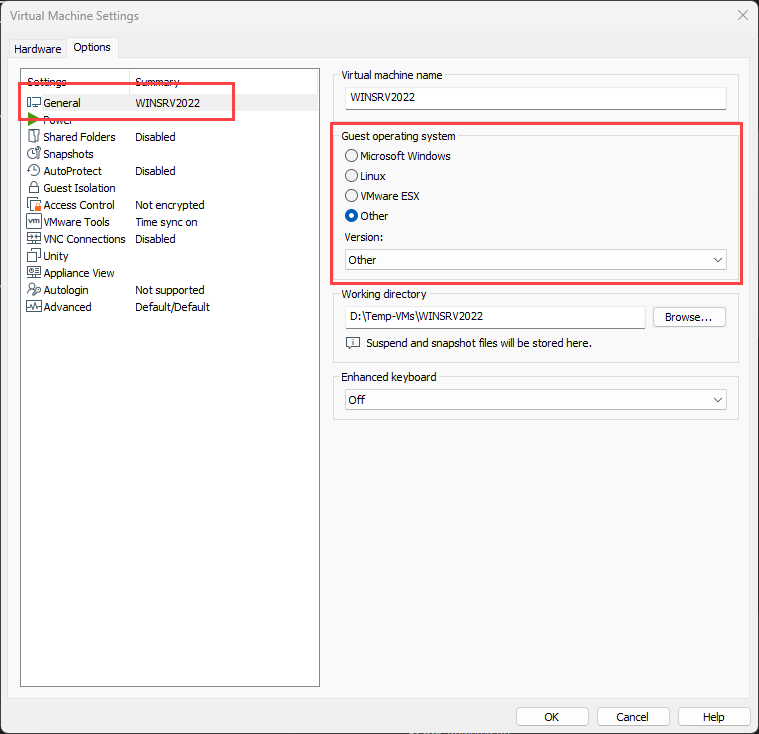Select the Other guest OS radio
The width and height of the screenshot is (759, 734).
pos(351,215)
